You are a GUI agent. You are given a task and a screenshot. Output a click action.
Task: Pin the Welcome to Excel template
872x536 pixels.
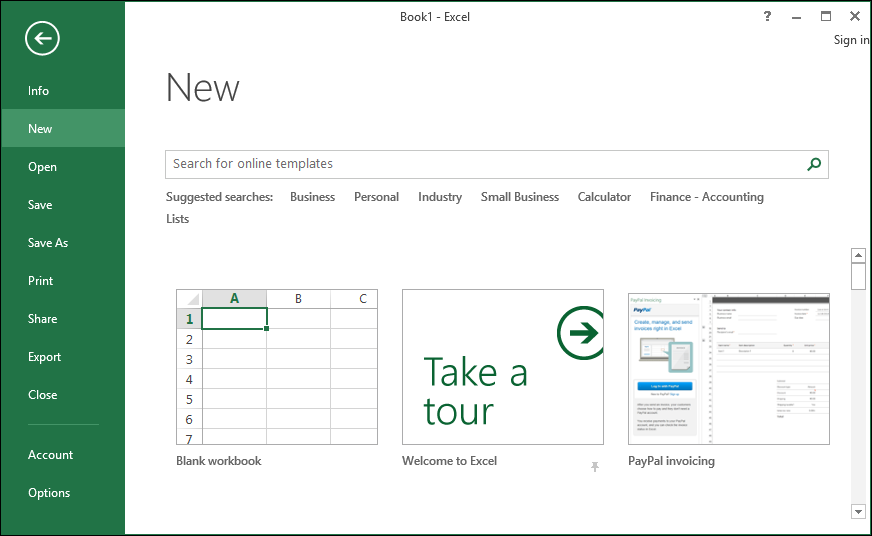pyautogui.click(x=595, y=466)
